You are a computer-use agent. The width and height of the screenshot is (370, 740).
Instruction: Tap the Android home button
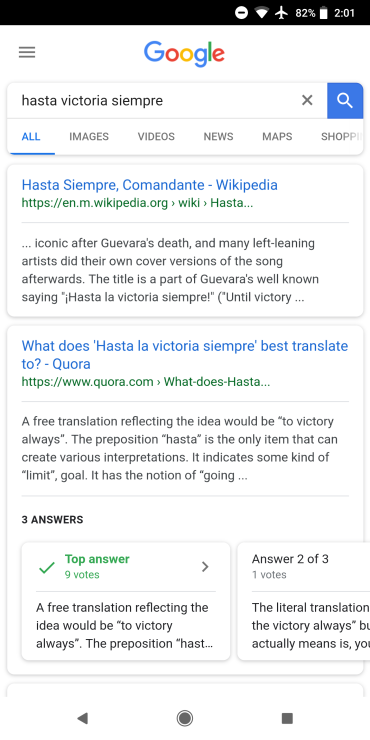(x=185, y=718)
